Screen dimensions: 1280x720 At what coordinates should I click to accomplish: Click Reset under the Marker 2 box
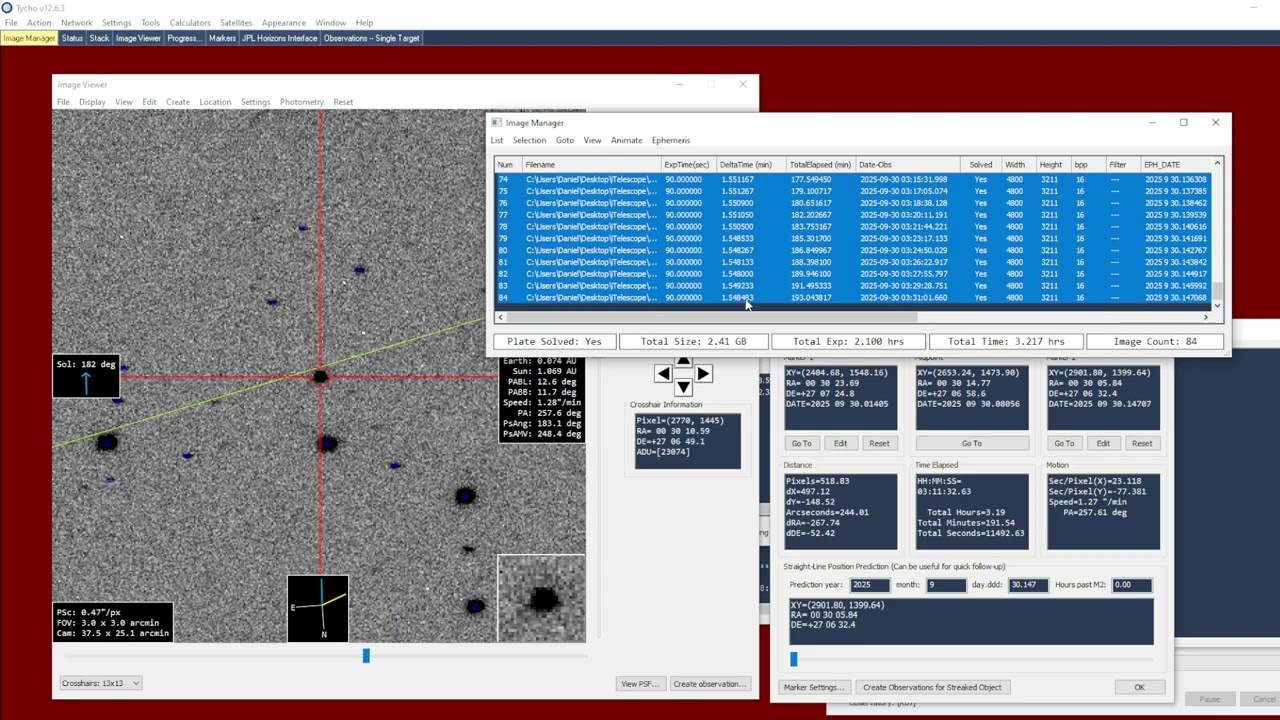[x=1142, y=443]
